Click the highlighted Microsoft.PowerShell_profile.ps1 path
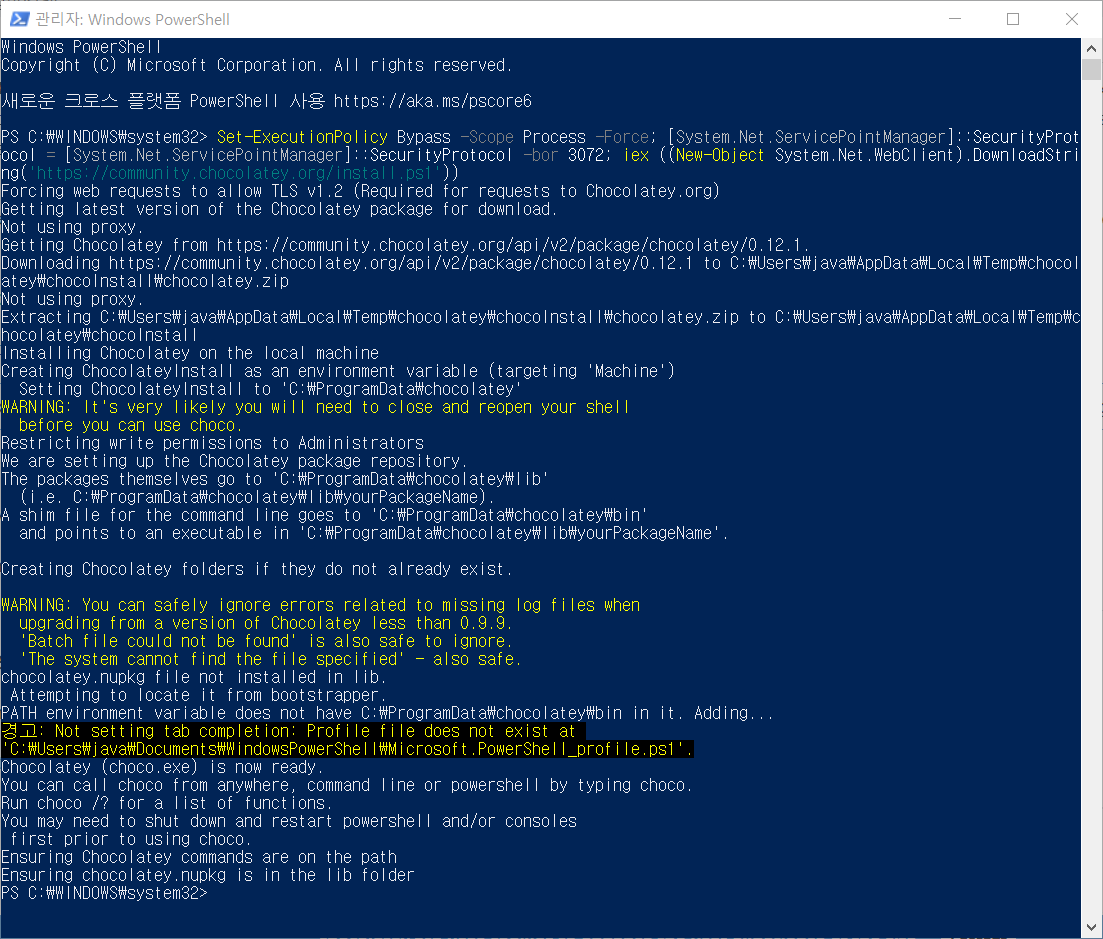Screen dimensions: 1103x939 coord(348,749)
